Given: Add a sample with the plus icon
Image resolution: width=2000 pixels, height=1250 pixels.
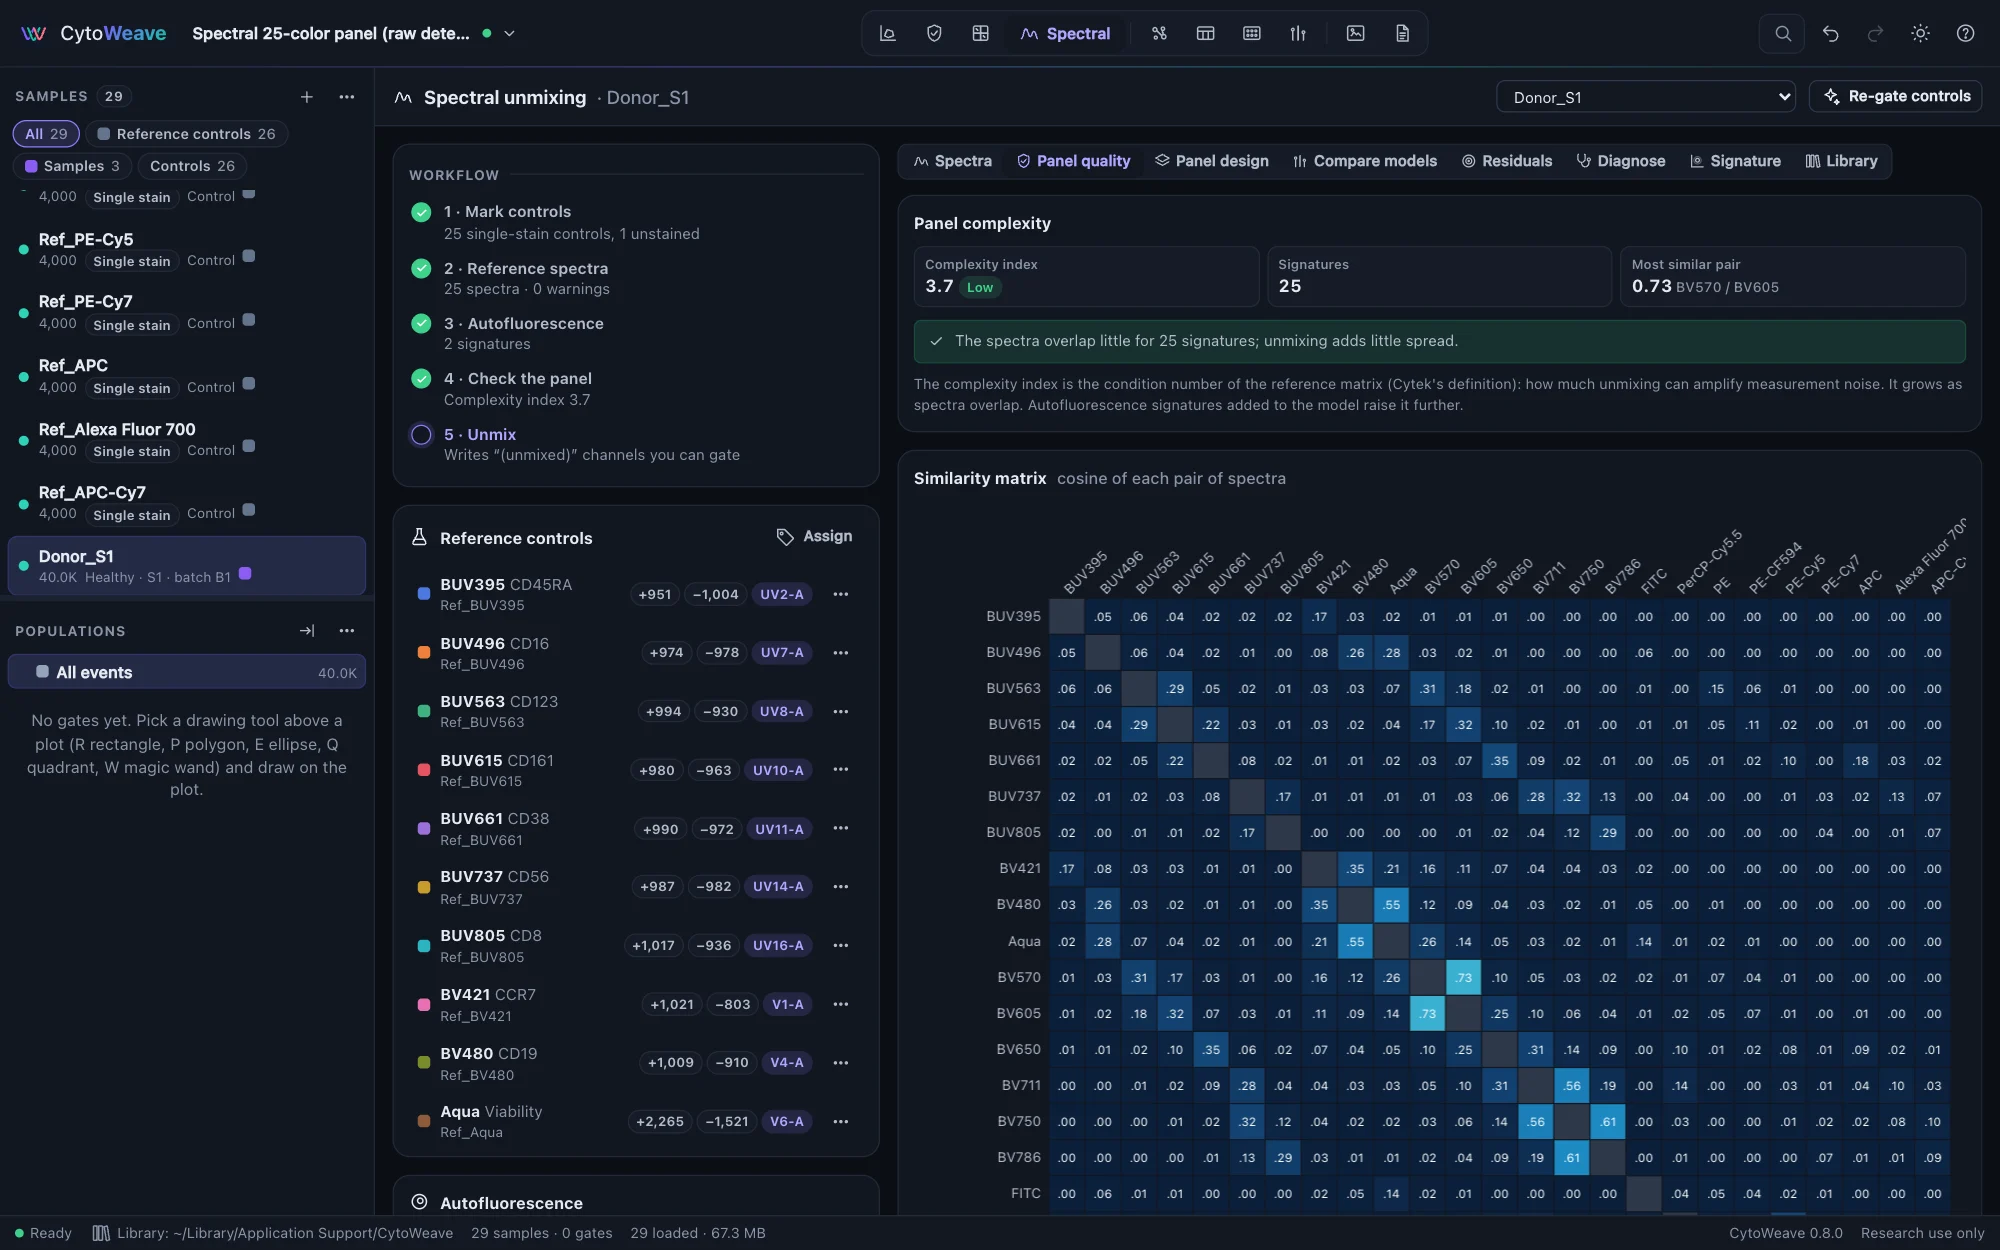Looking at the screenshot, I should click(x=307, y=97).
